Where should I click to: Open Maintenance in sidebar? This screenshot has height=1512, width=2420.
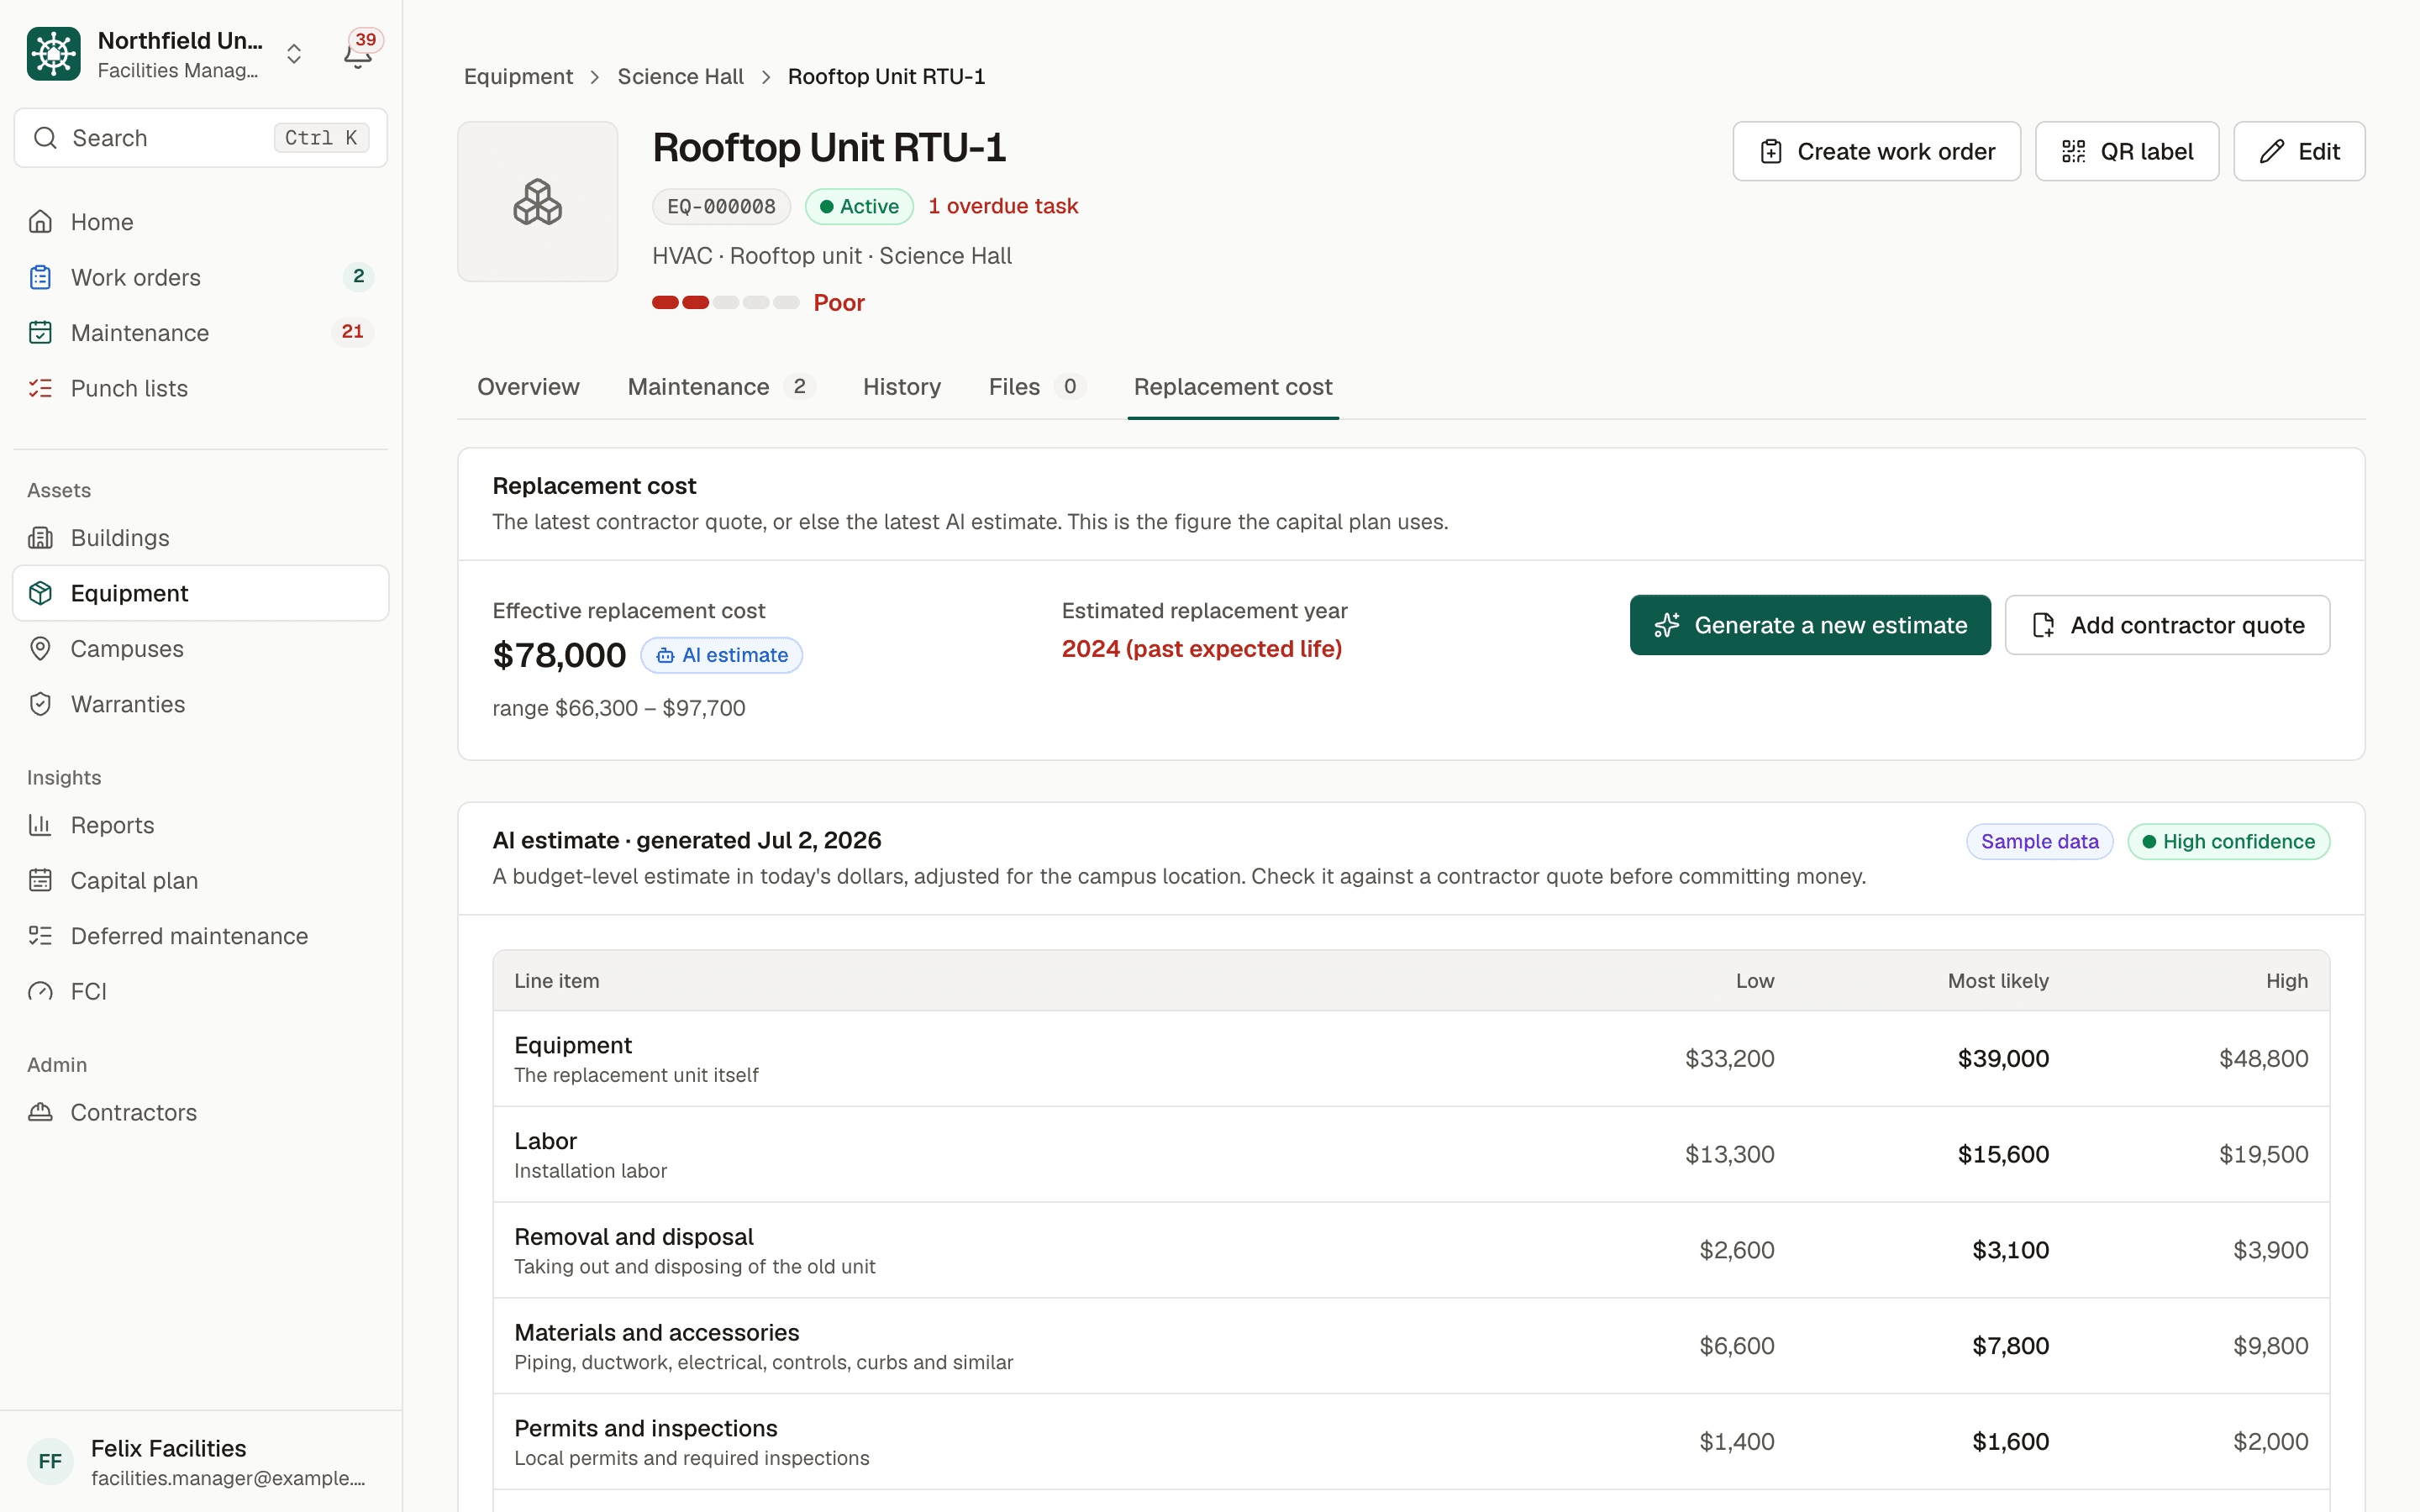201,333
